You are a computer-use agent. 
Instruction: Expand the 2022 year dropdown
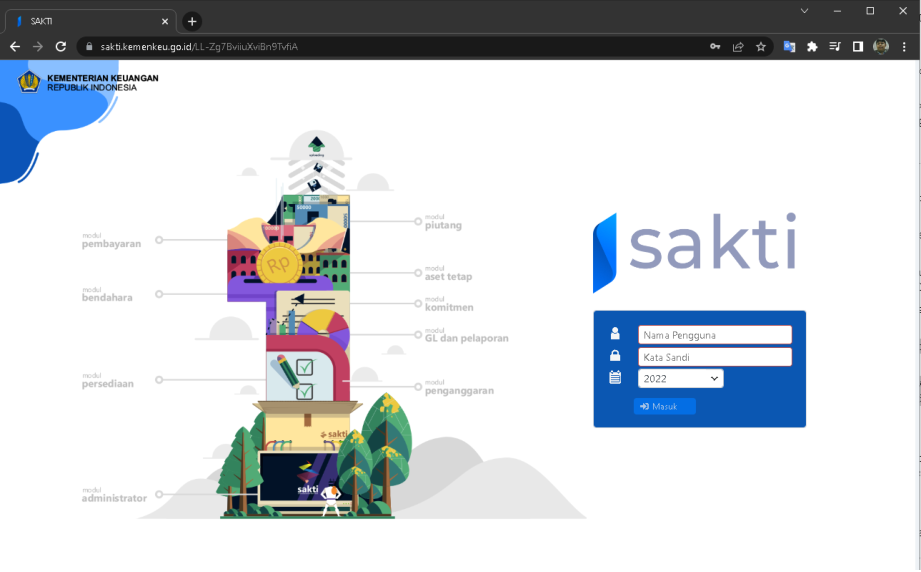coord(680,379)
